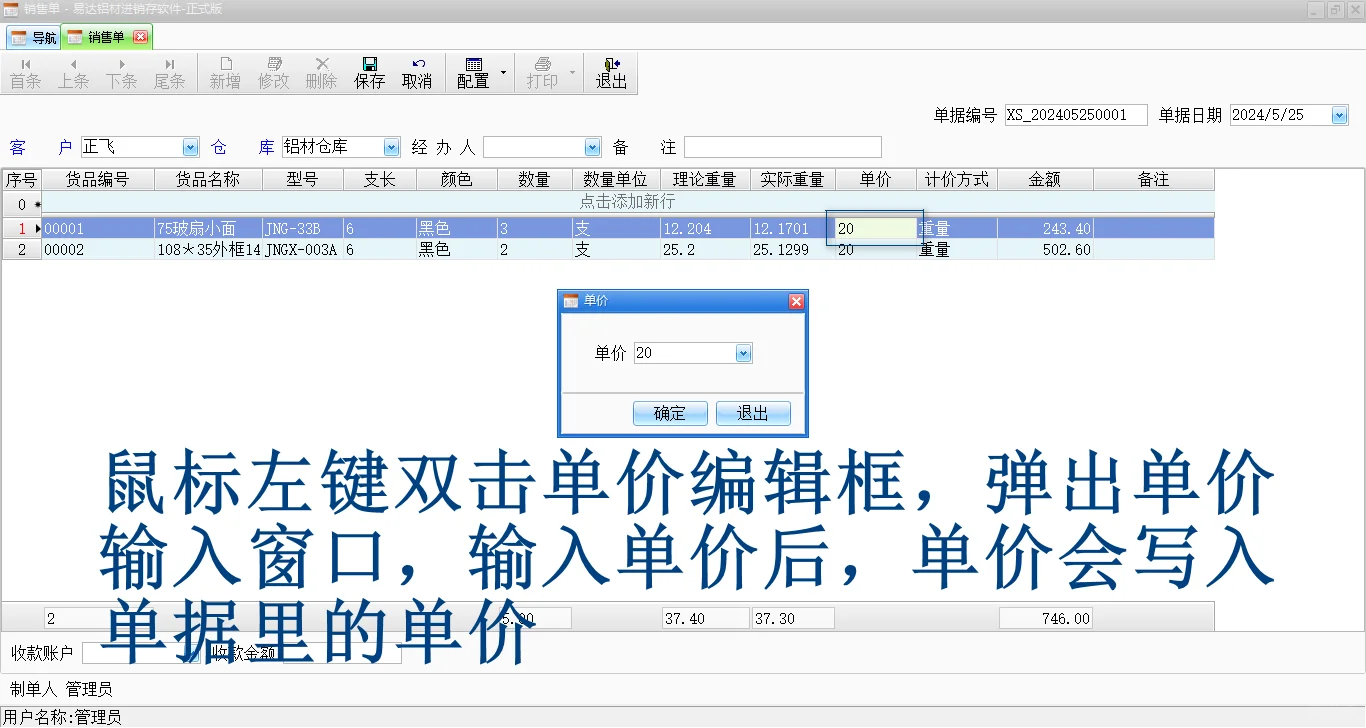Image resolution: width=1366 pixels, height=728 pixels.
Task: Select the 修改 (Modify) toolbar icon
Action: 273,72
